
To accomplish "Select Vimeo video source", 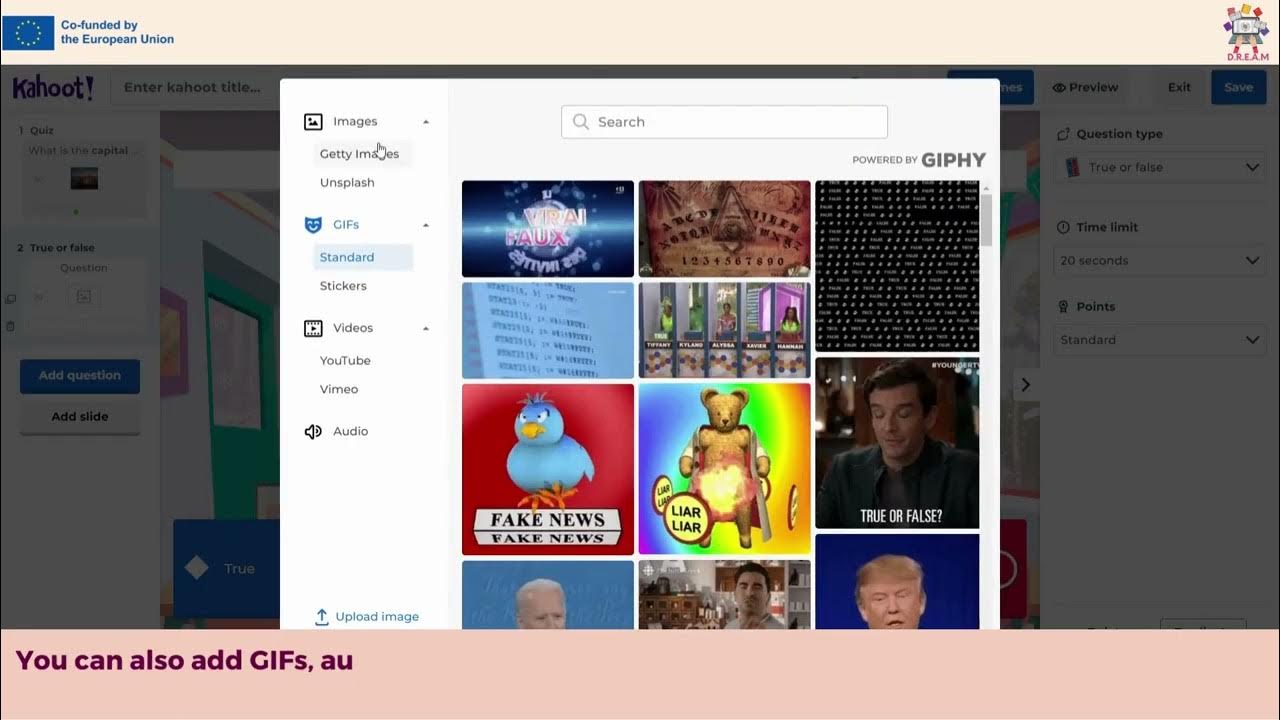I will click(339, 390).
